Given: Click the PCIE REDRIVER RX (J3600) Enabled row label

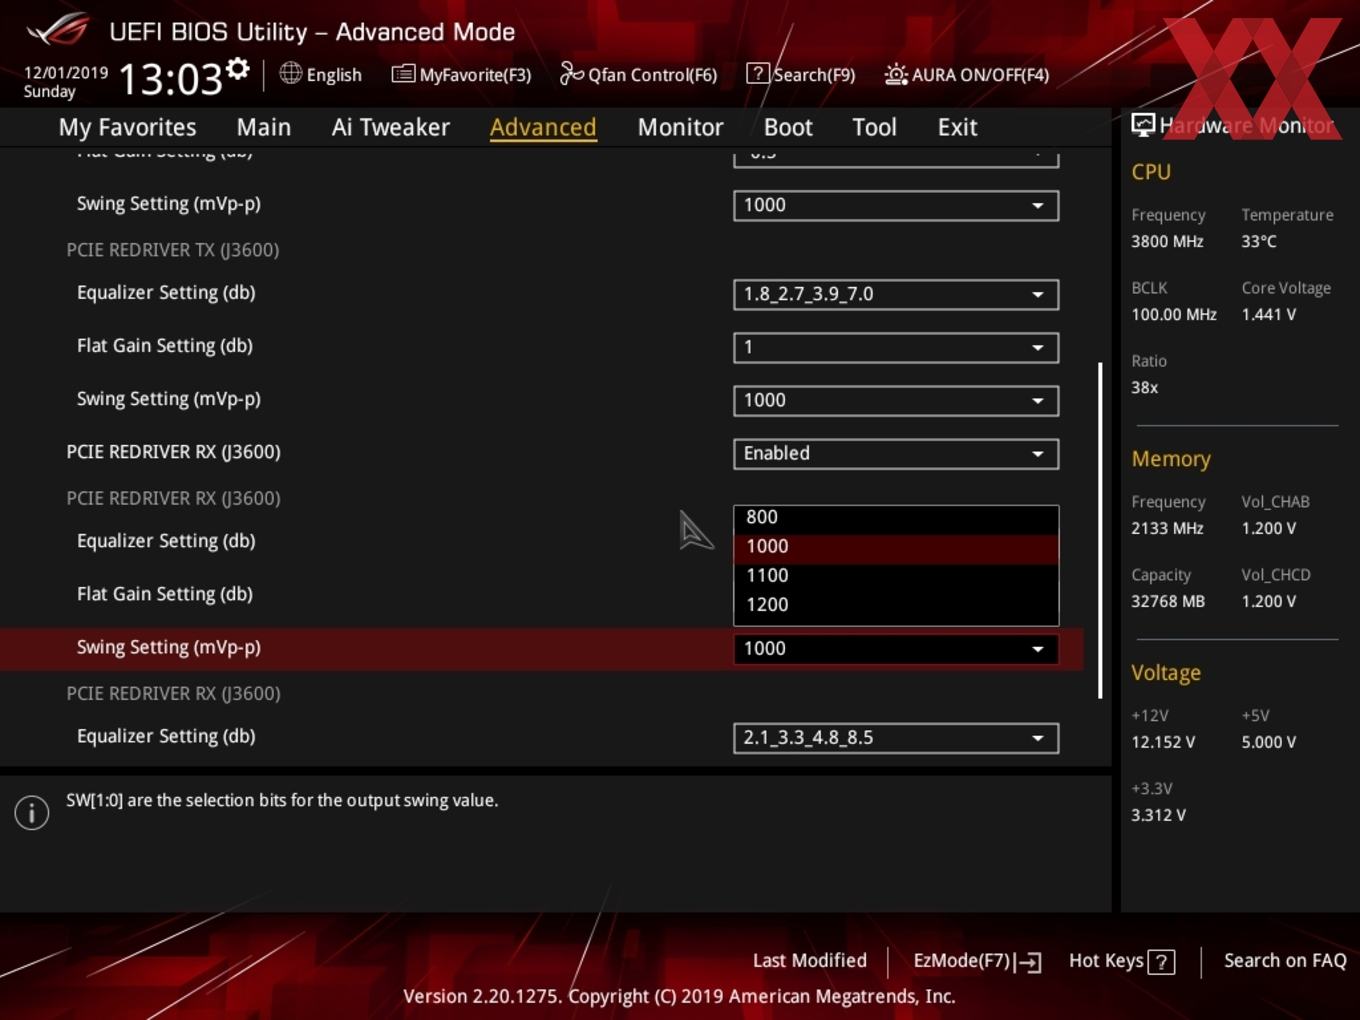Looking at the screenshot, I should [173, 452].
